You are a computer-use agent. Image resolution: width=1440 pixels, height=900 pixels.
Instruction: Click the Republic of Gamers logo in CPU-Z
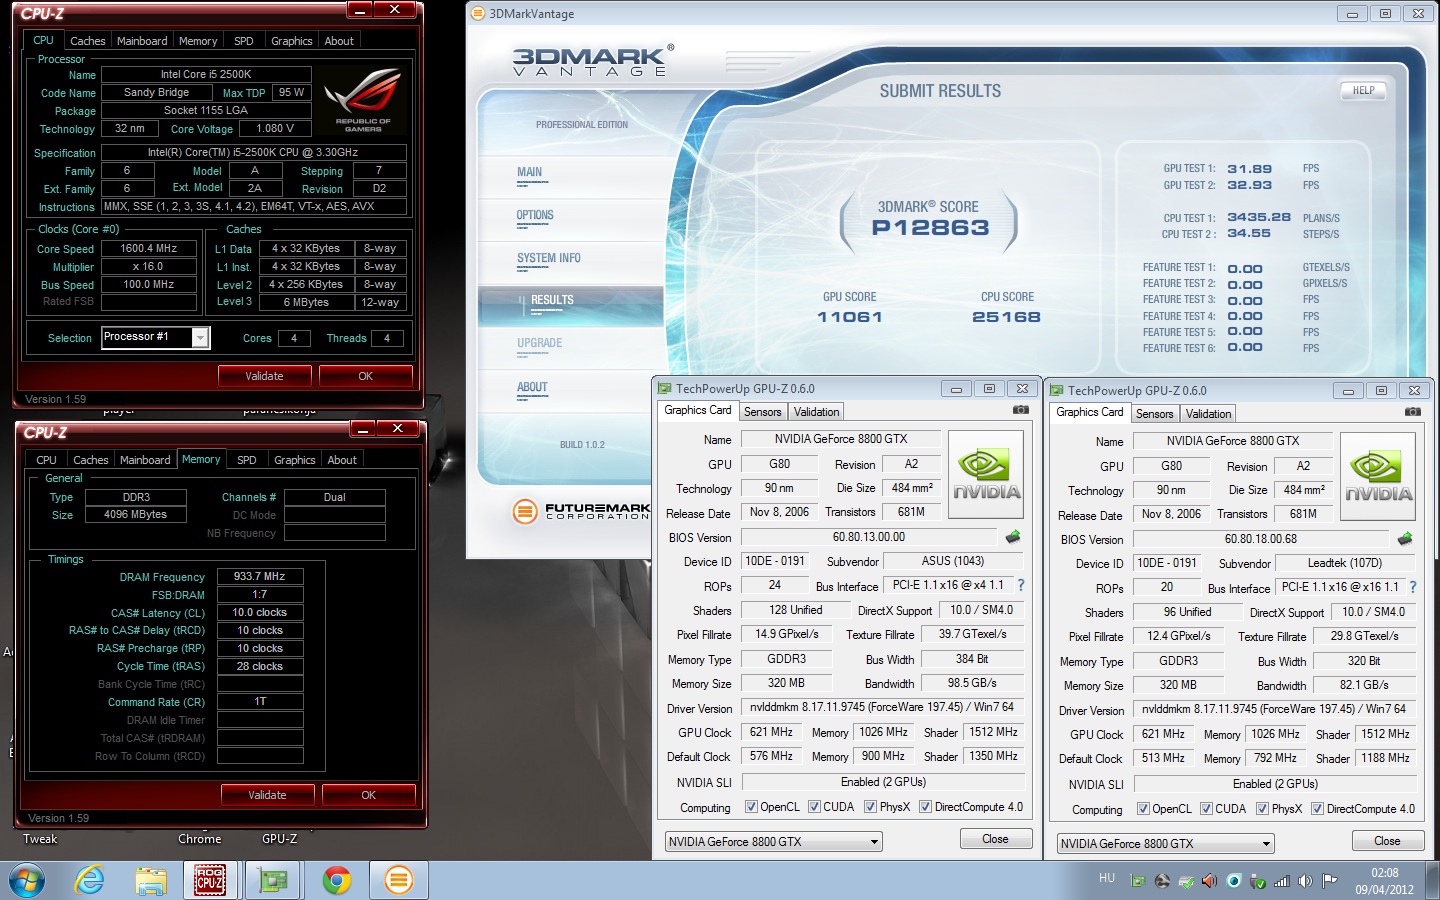[x=363, y=100]
